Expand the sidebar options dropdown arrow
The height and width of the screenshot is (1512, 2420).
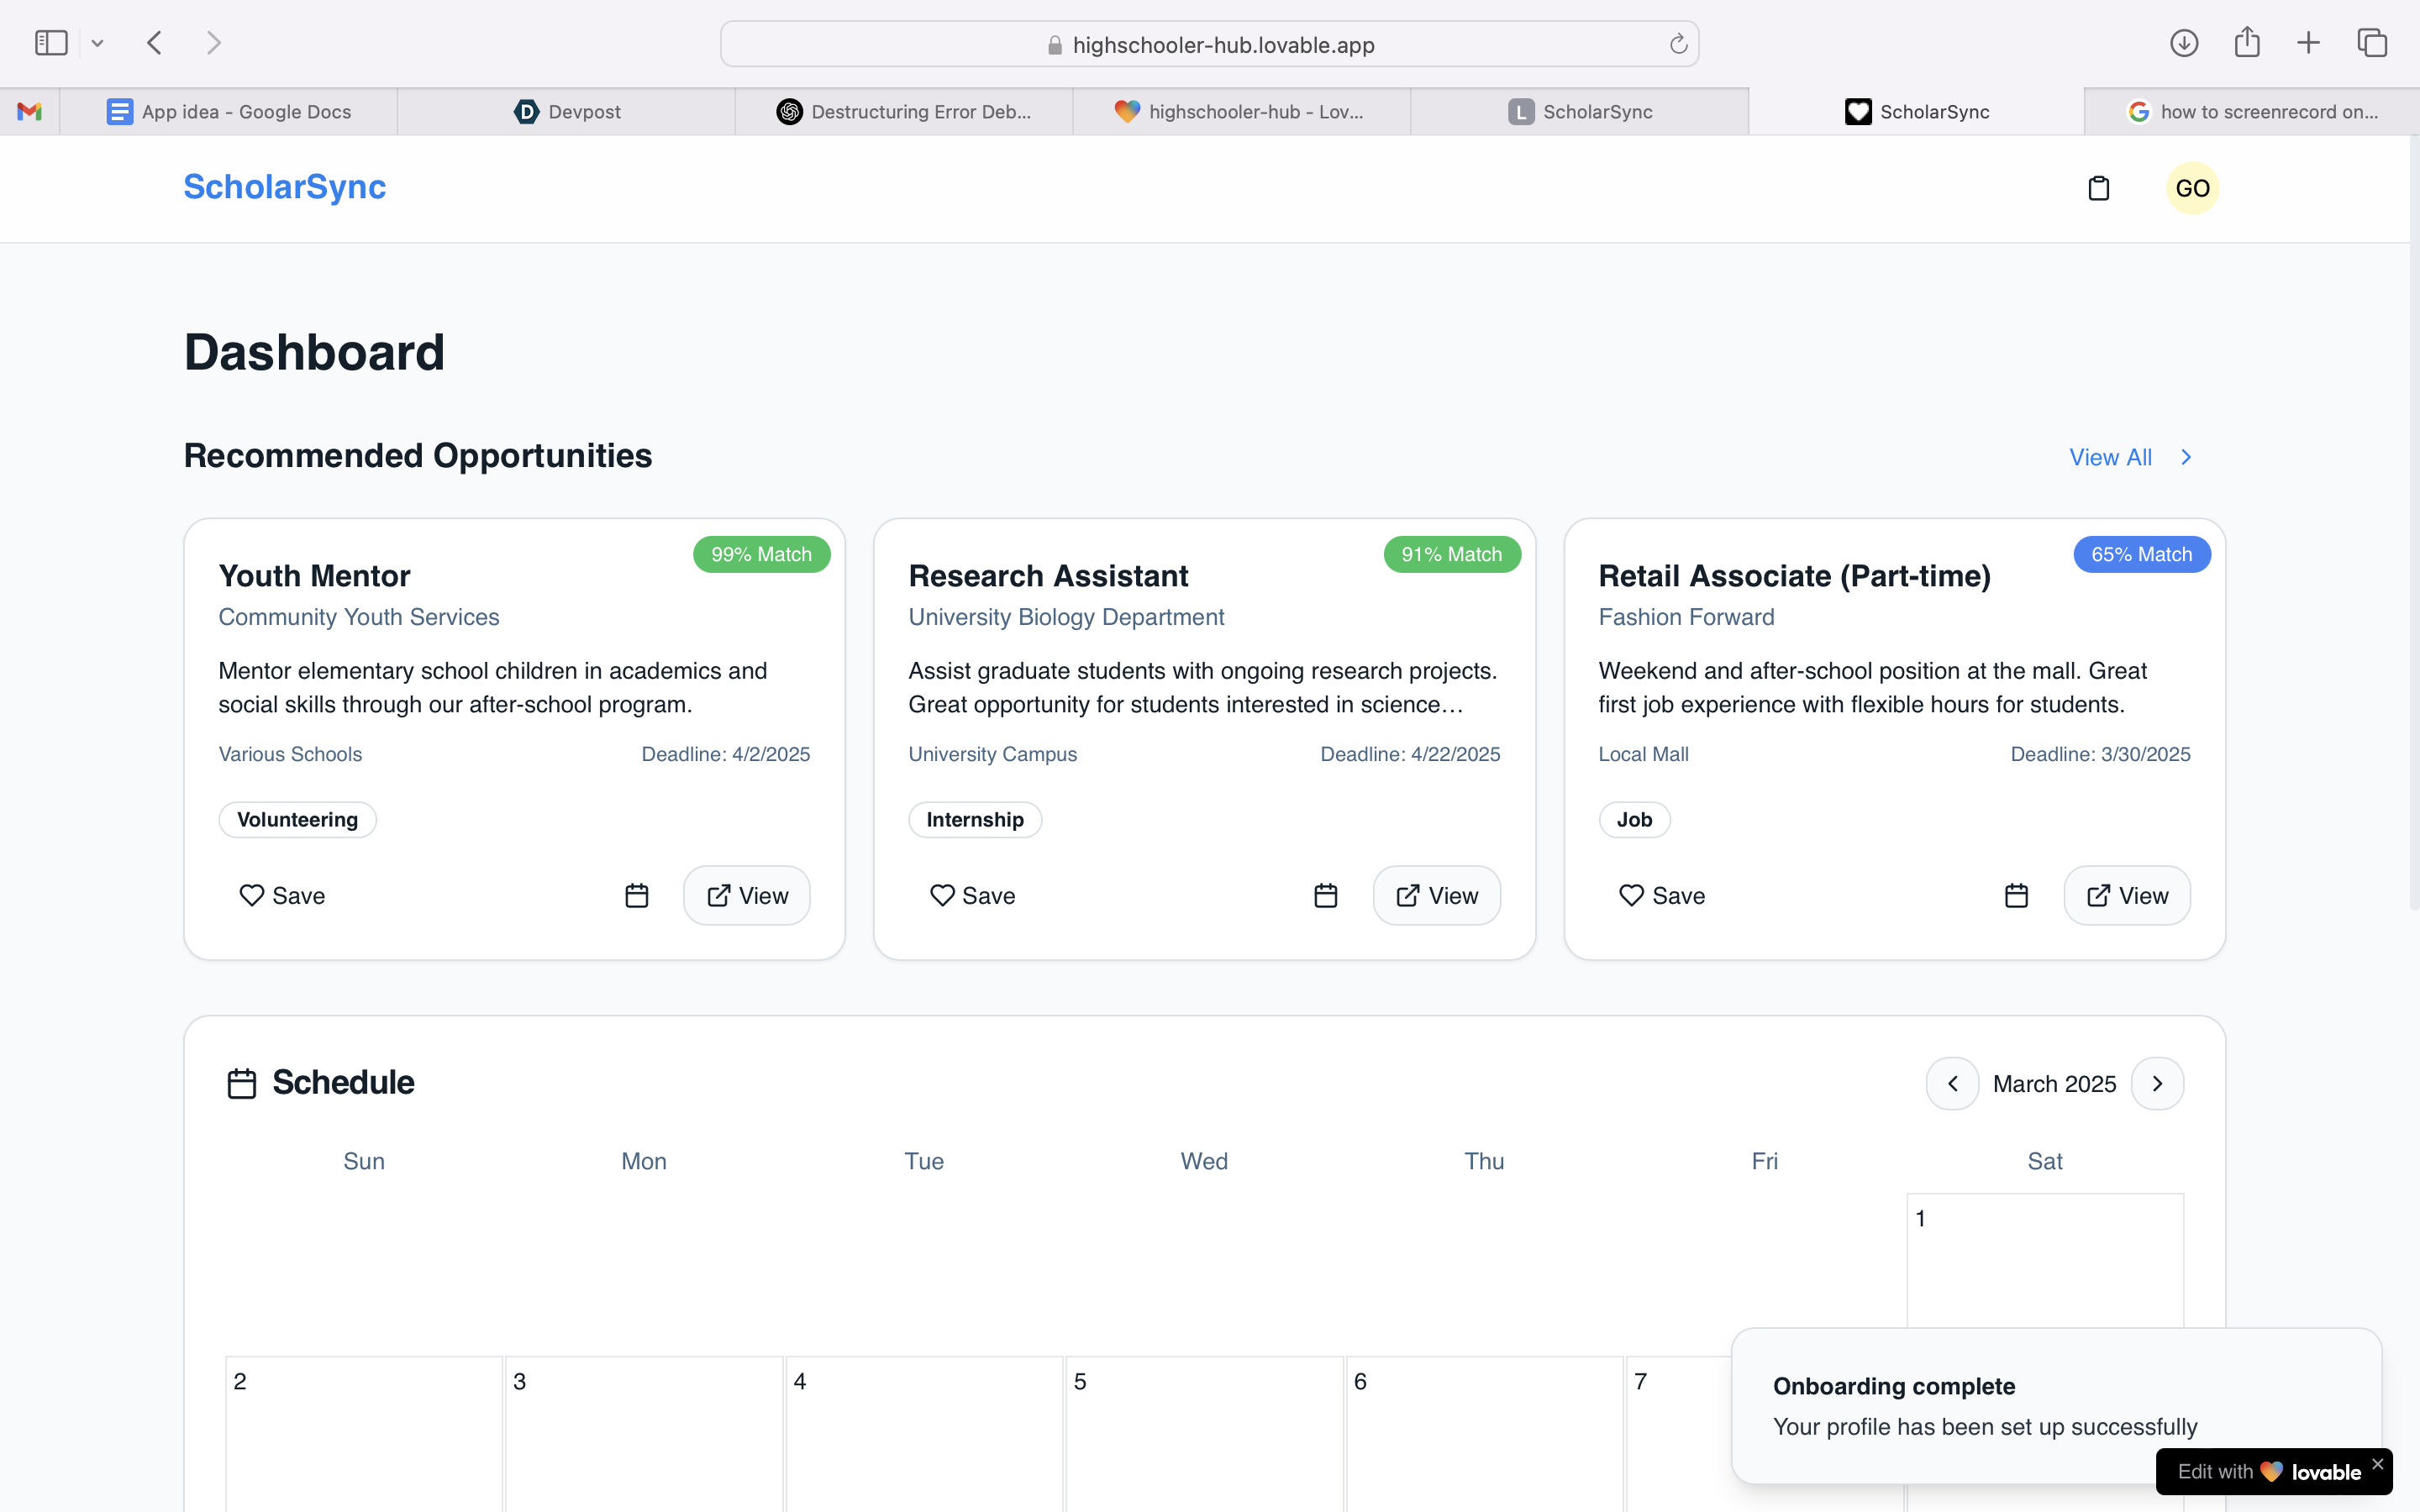(97, 43)
